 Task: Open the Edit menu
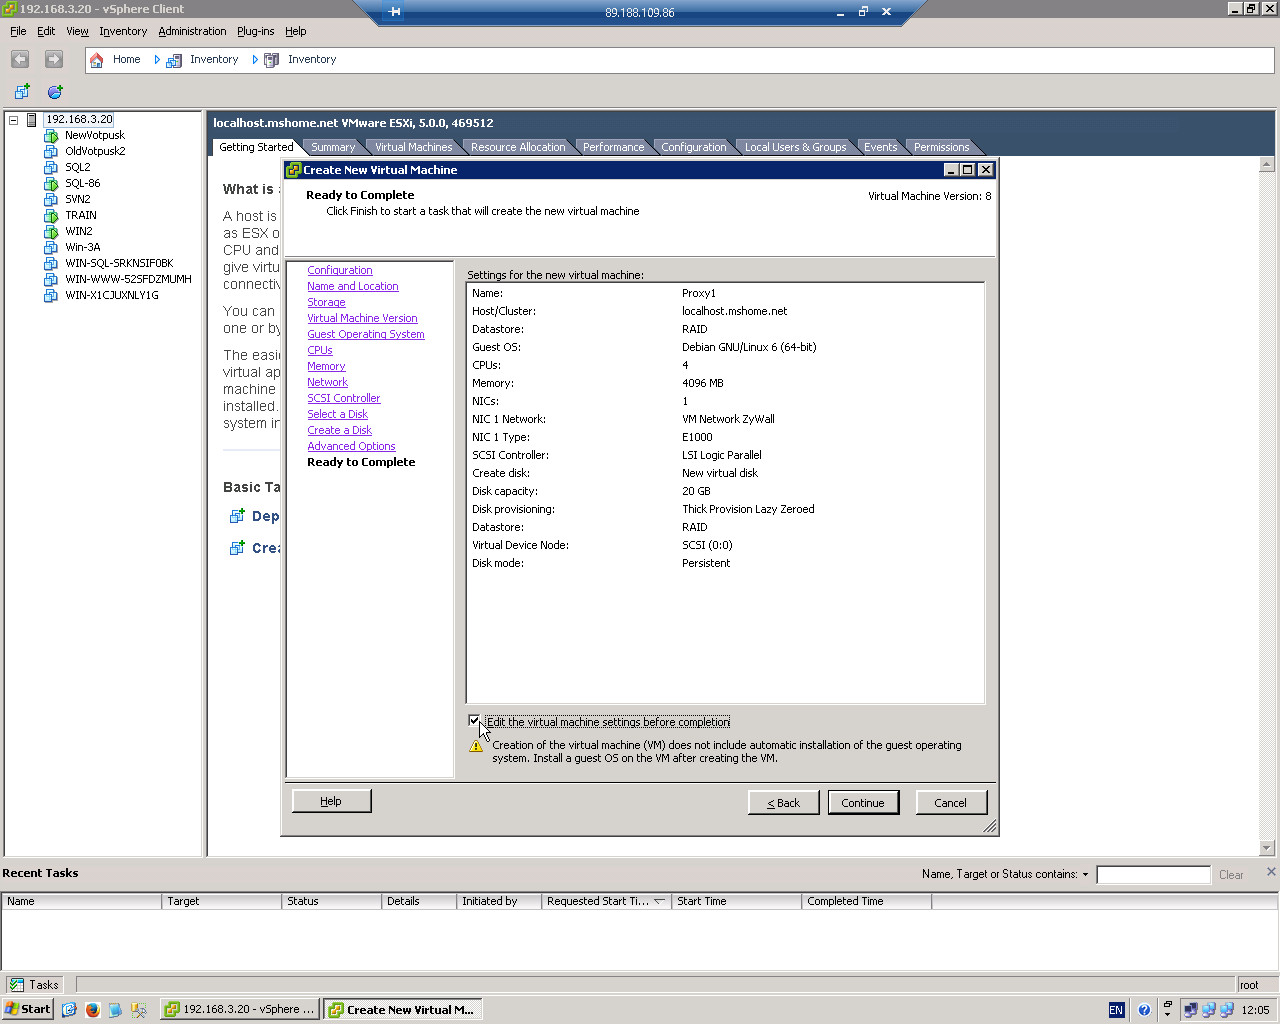point(46,32)
